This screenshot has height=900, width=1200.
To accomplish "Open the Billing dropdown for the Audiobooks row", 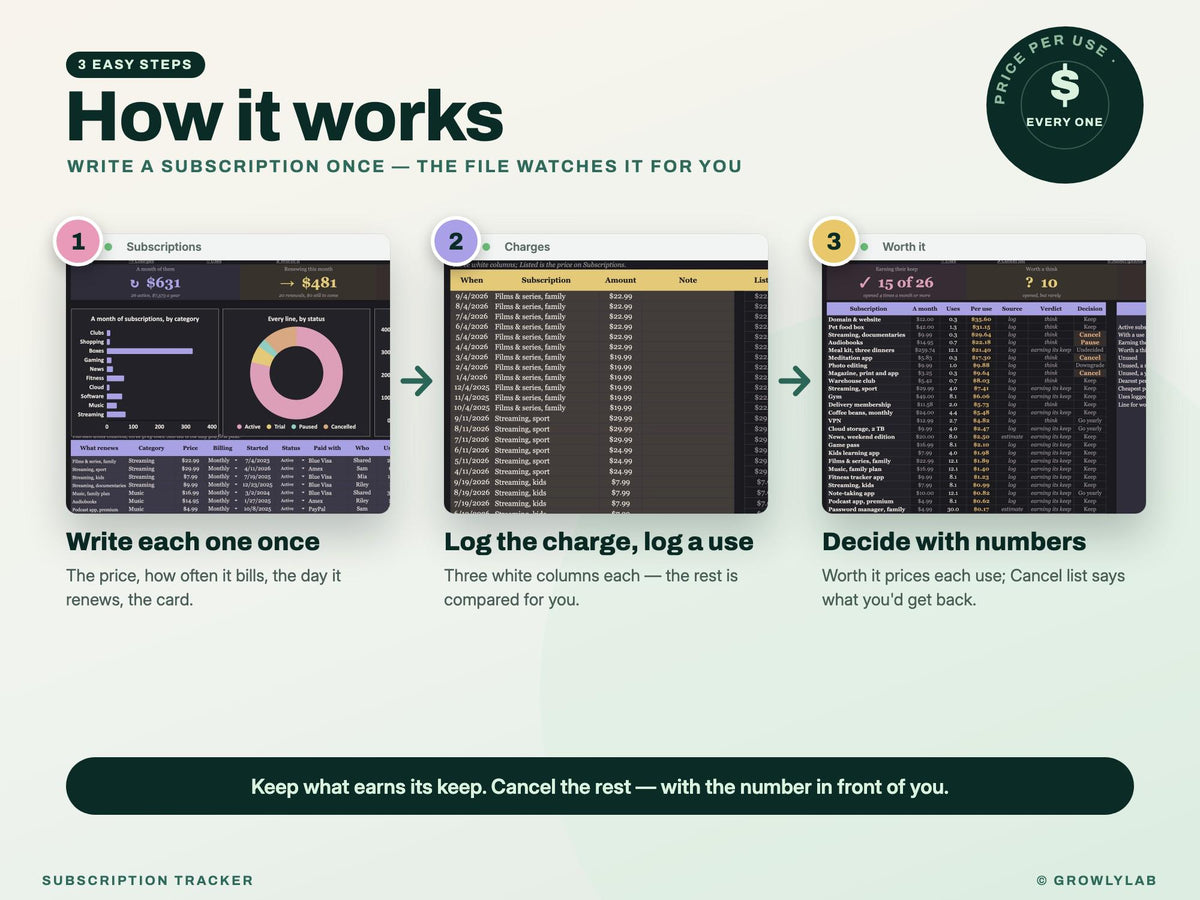I will tap(235, 501).
